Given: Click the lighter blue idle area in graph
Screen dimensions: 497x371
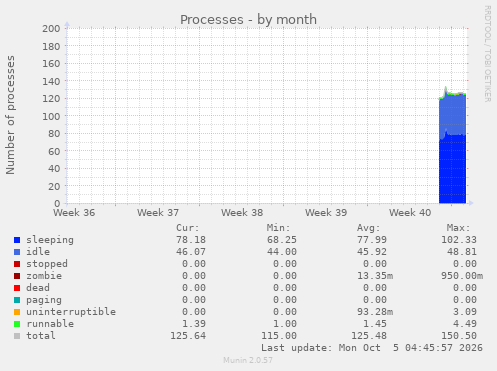Looking at the screenshot, I should point(452,115).
